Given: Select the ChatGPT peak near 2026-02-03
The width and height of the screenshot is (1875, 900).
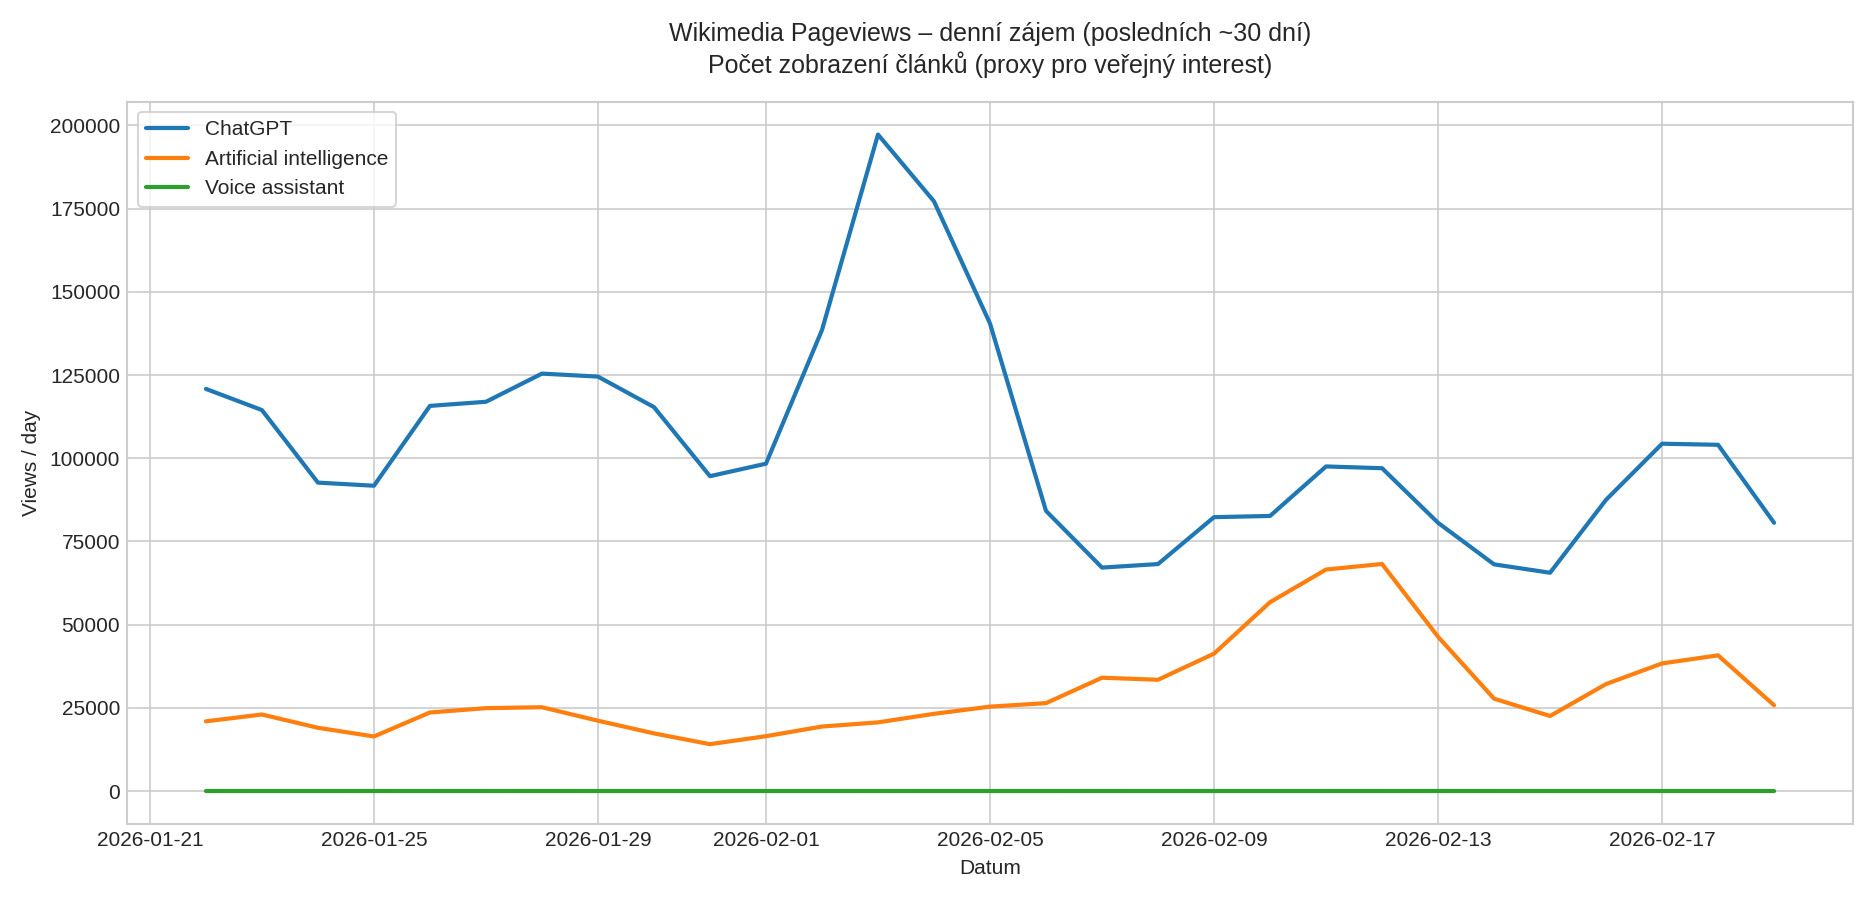Looking at the screenshot, I should click(878, 133).
